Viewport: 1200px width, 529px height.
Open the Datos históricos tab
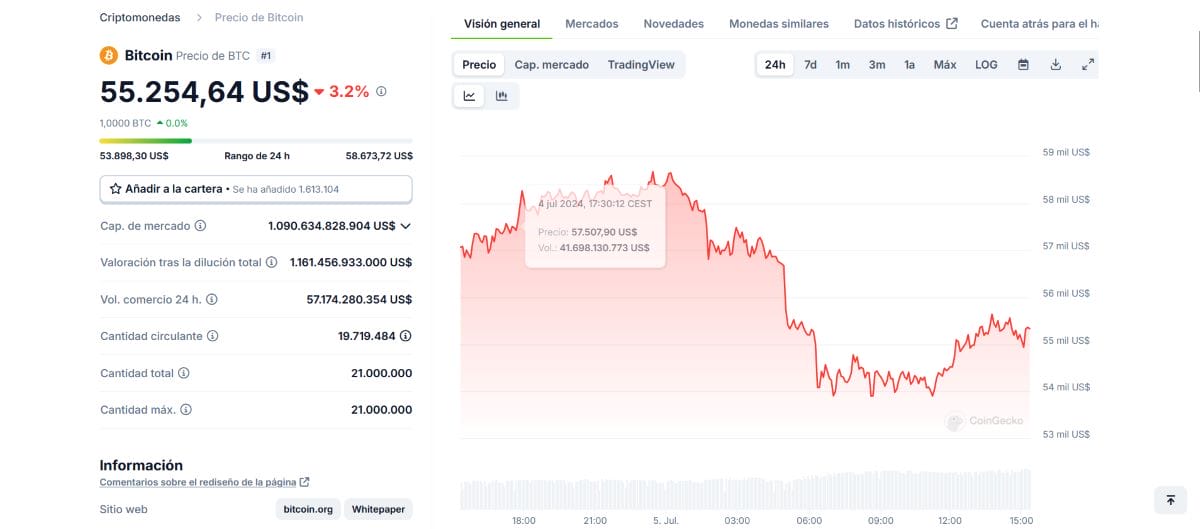904,23
